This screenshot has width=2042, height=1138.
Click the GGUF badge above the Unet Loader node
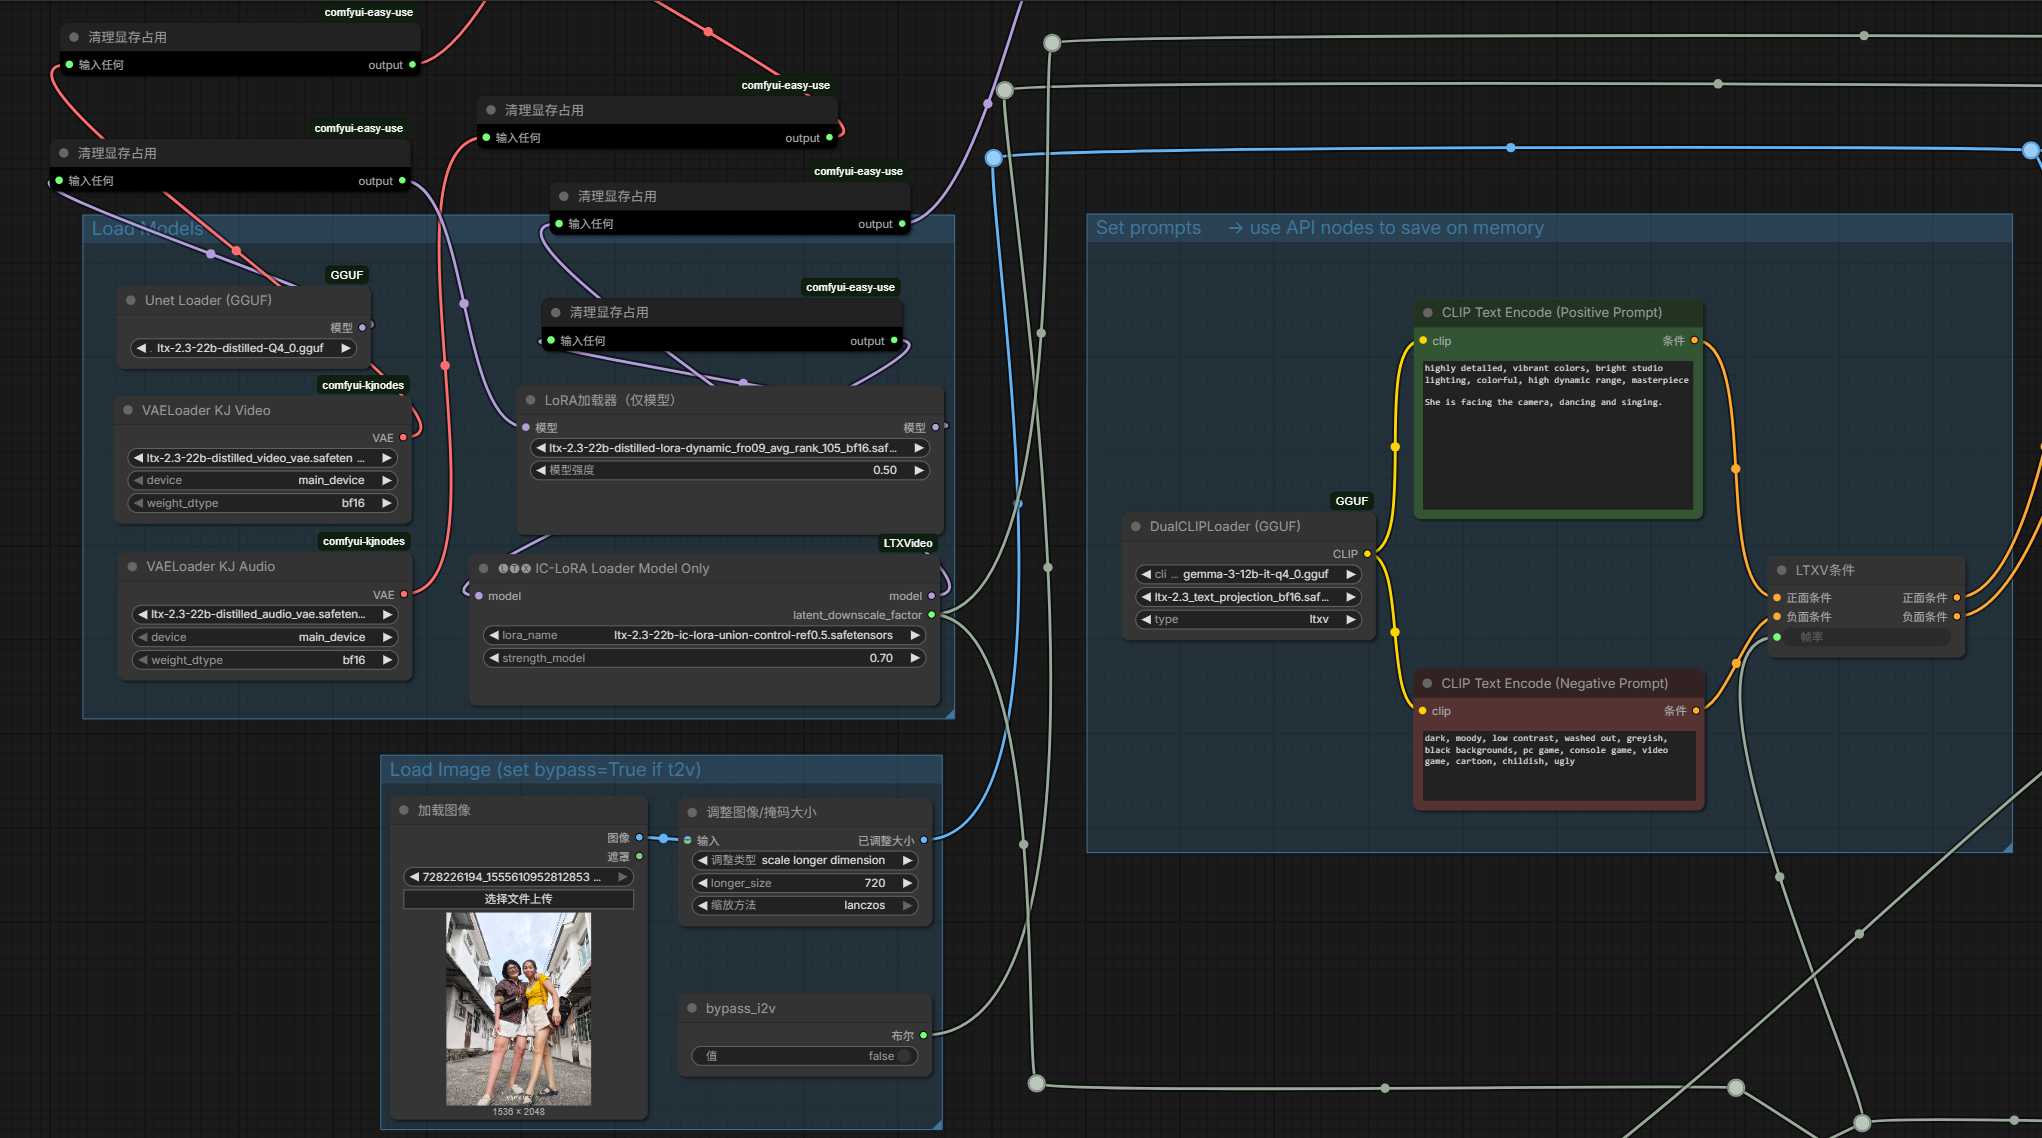click(x=347, y=275)
